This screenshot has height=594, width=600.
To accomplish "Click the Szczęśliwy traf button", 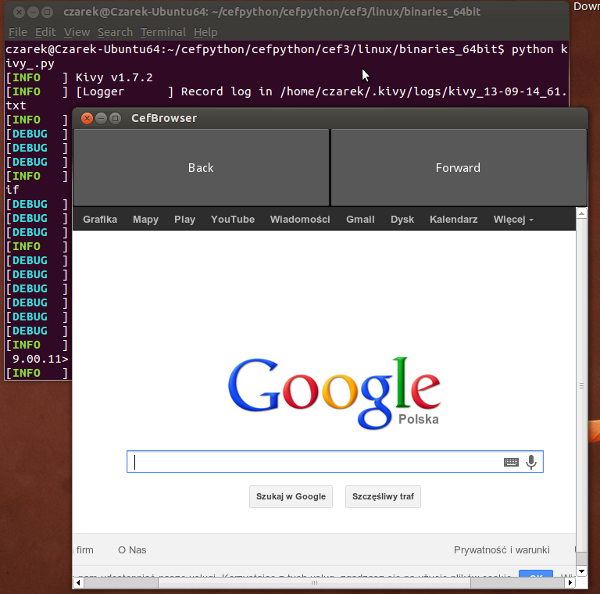I will coord(383,496).
